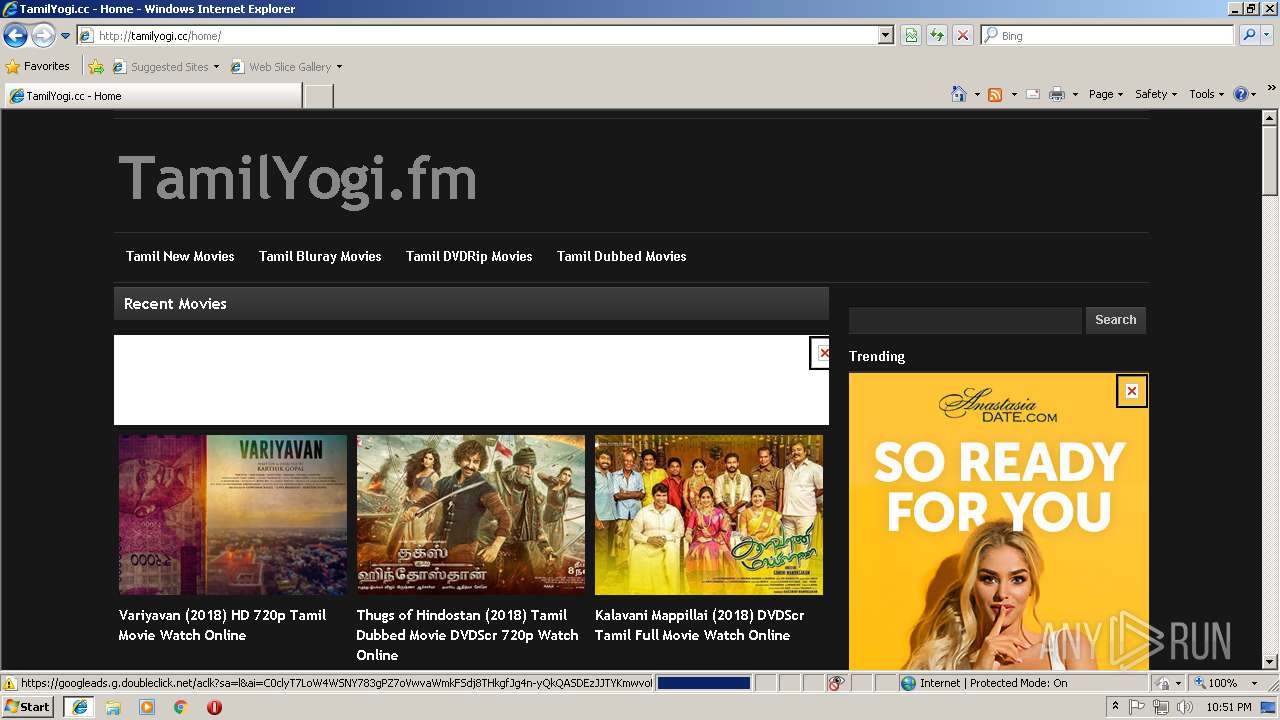This screenshot has width=1280, height=720.
Task: Click the site search text field
Action: (x=965, y=320)
